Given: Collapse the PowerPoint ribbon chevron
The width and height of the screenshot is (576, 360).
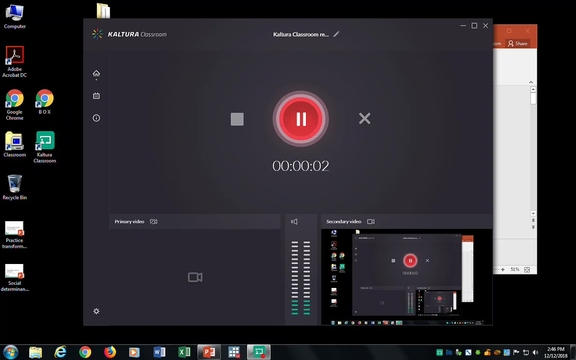Looking at the screenshot, I should pyautogui.click(x=531, y=82).
